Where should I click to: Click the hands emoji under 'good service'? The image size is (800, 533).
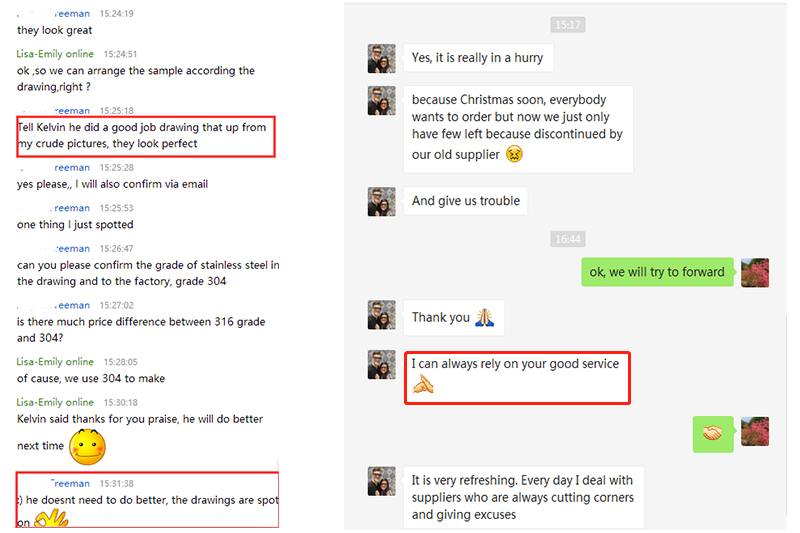point(423,384)
